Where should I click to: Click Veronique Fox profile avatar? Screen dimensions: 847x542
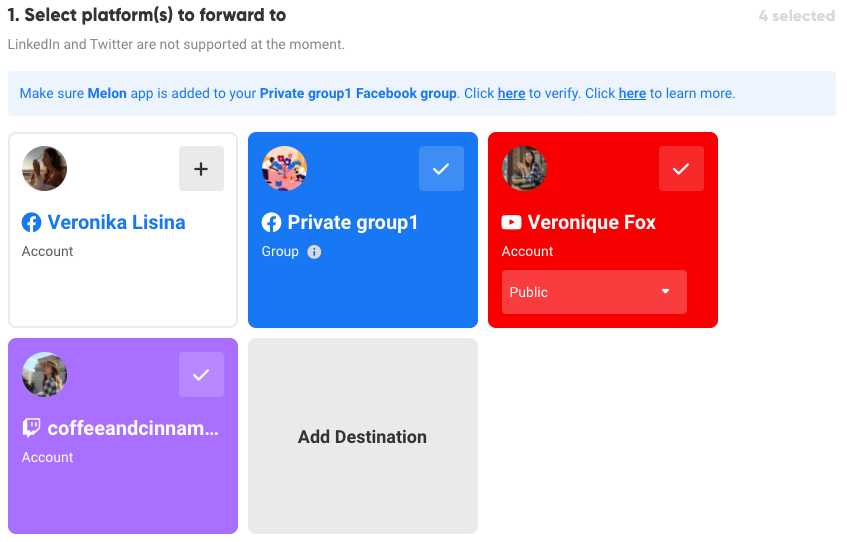[x=524, y=169]
